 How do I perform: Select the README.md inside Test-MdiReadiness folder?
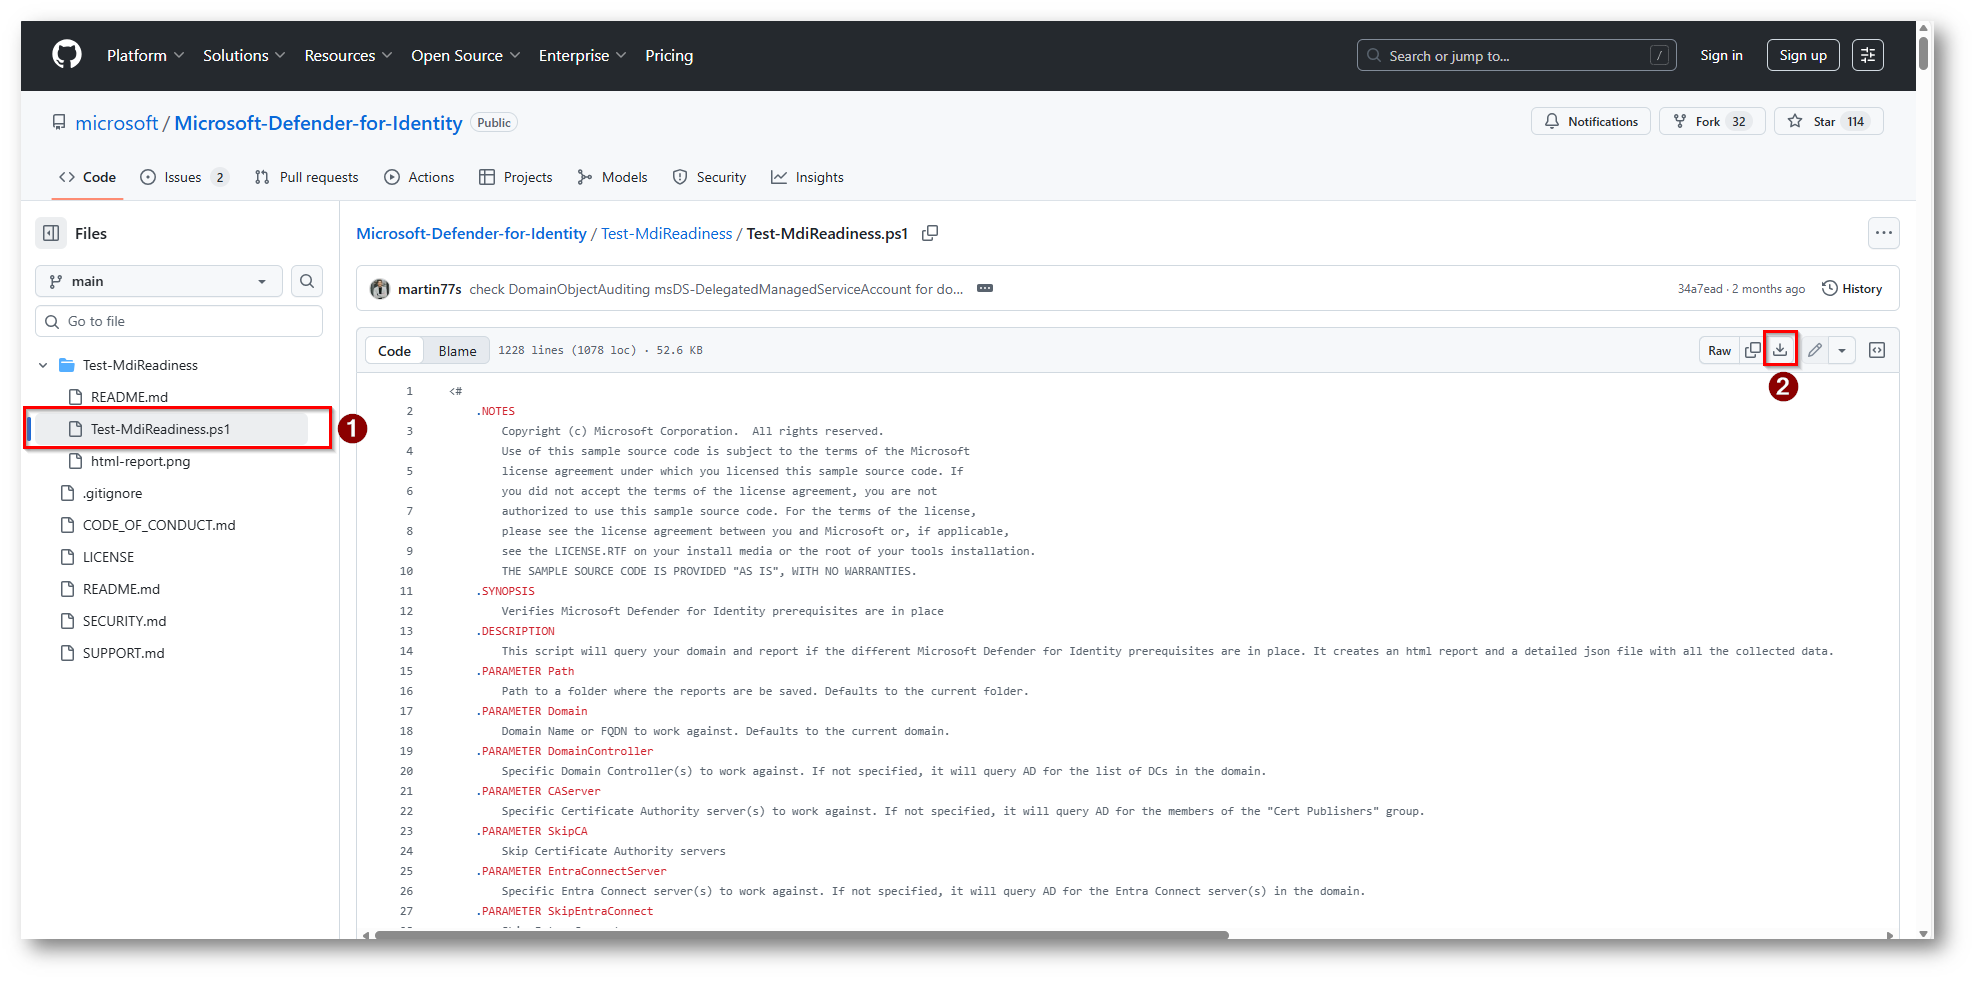129,397
